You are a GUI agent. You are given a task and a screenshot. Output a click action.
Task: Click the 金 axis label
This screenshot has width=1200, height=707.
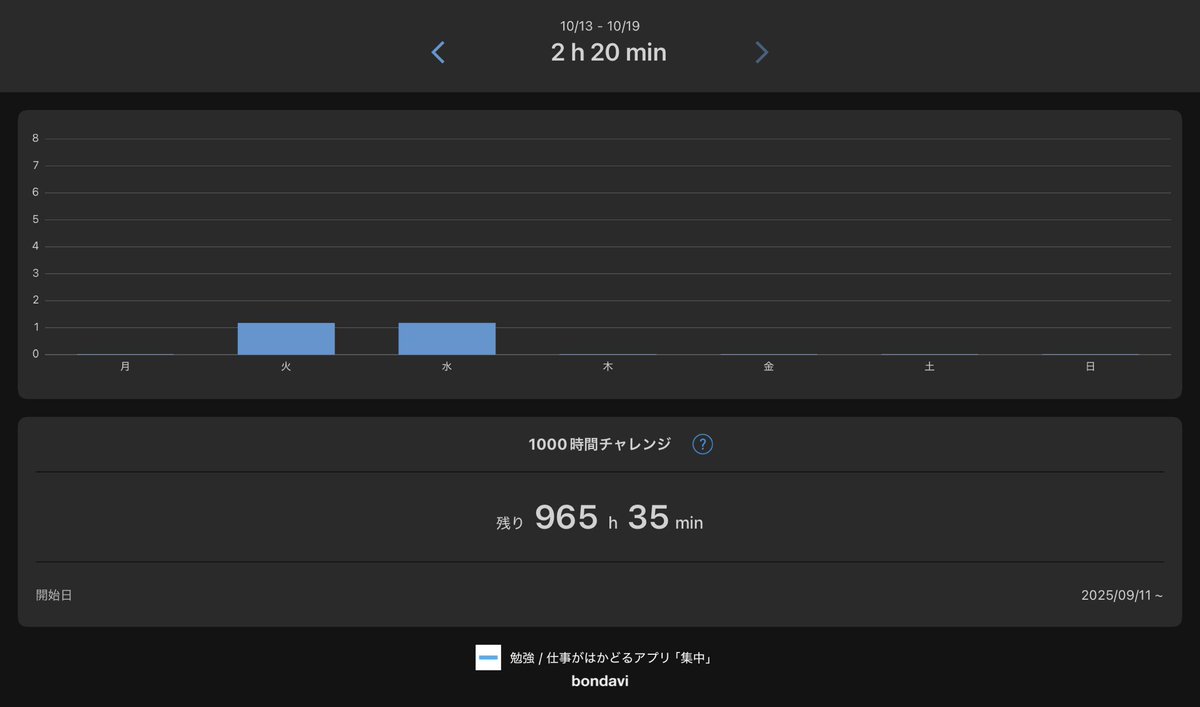click(x=769, y=367)
